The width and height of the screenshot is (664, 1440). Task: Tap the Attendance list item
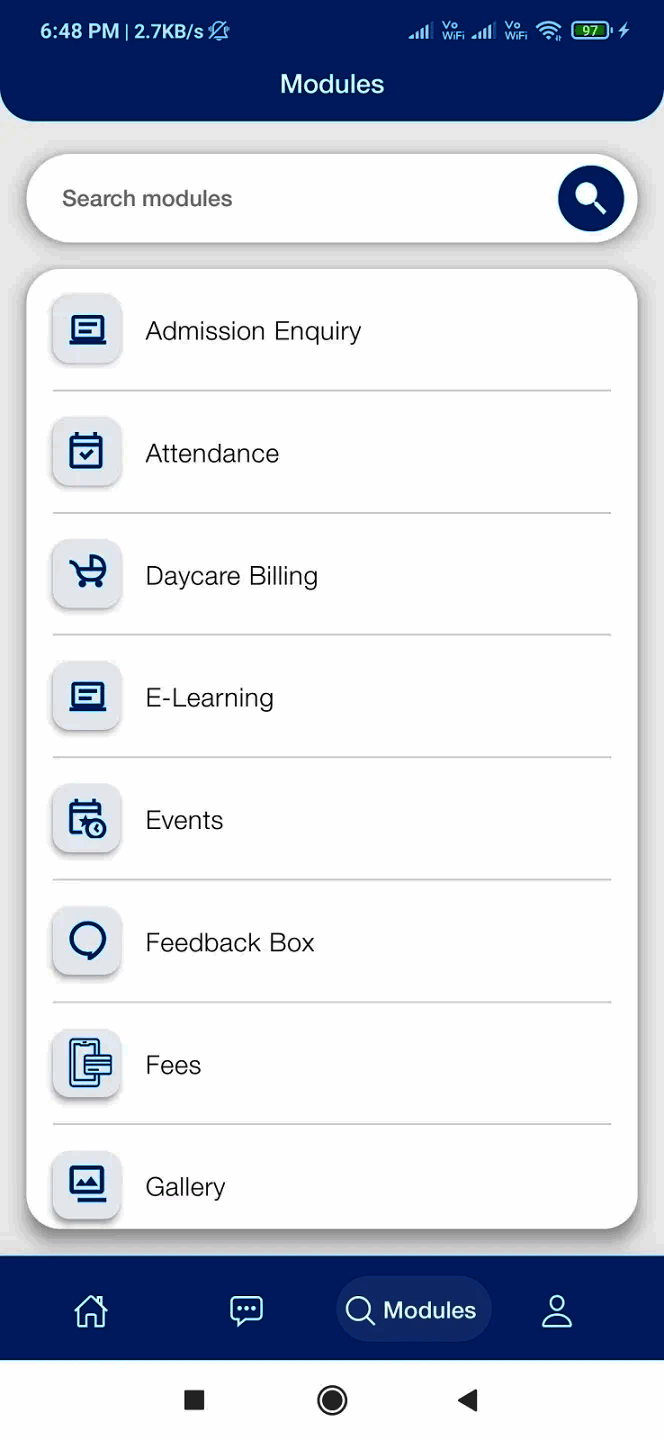tap(212, 452)
